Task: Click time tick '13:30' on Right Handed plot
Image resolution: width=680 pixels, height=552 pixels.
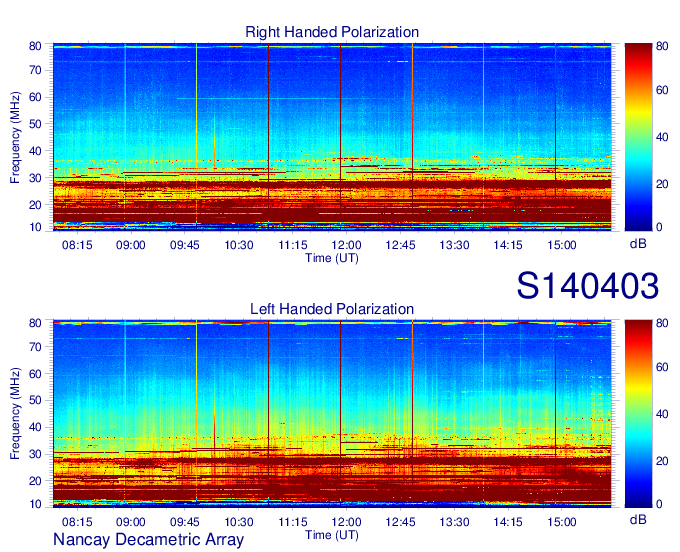Action: [454, 245]
